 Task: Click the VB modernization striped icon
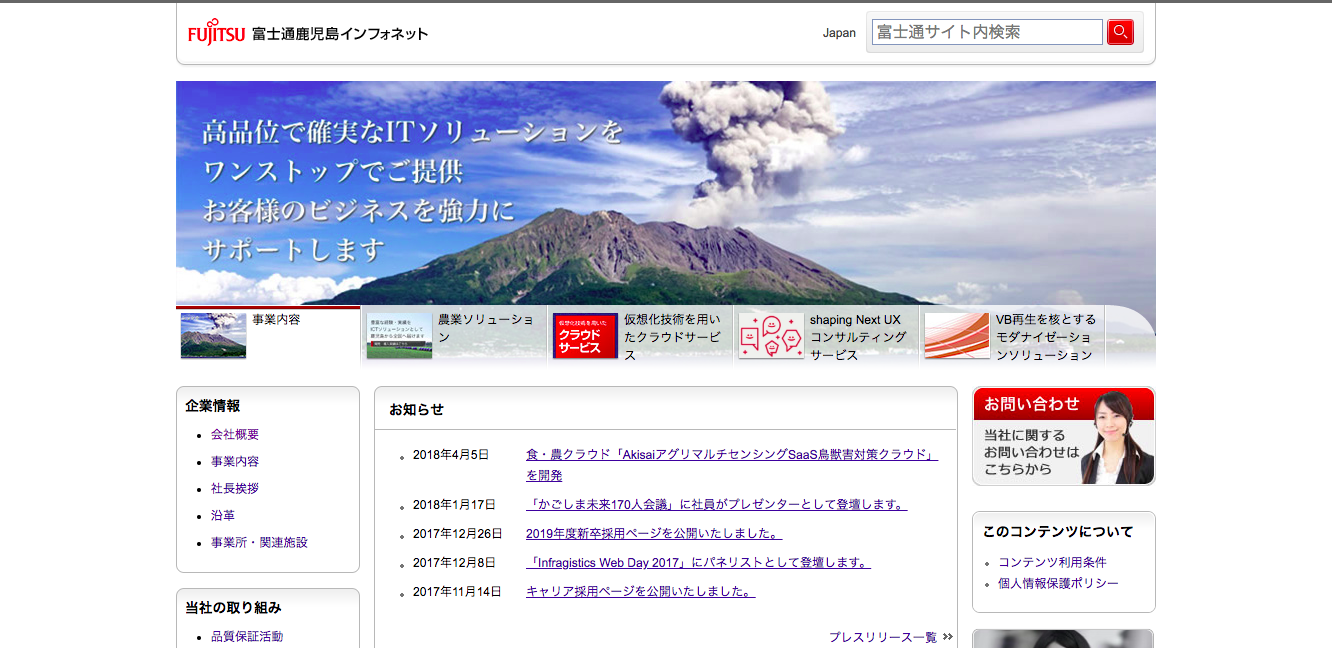pos(957,336)
